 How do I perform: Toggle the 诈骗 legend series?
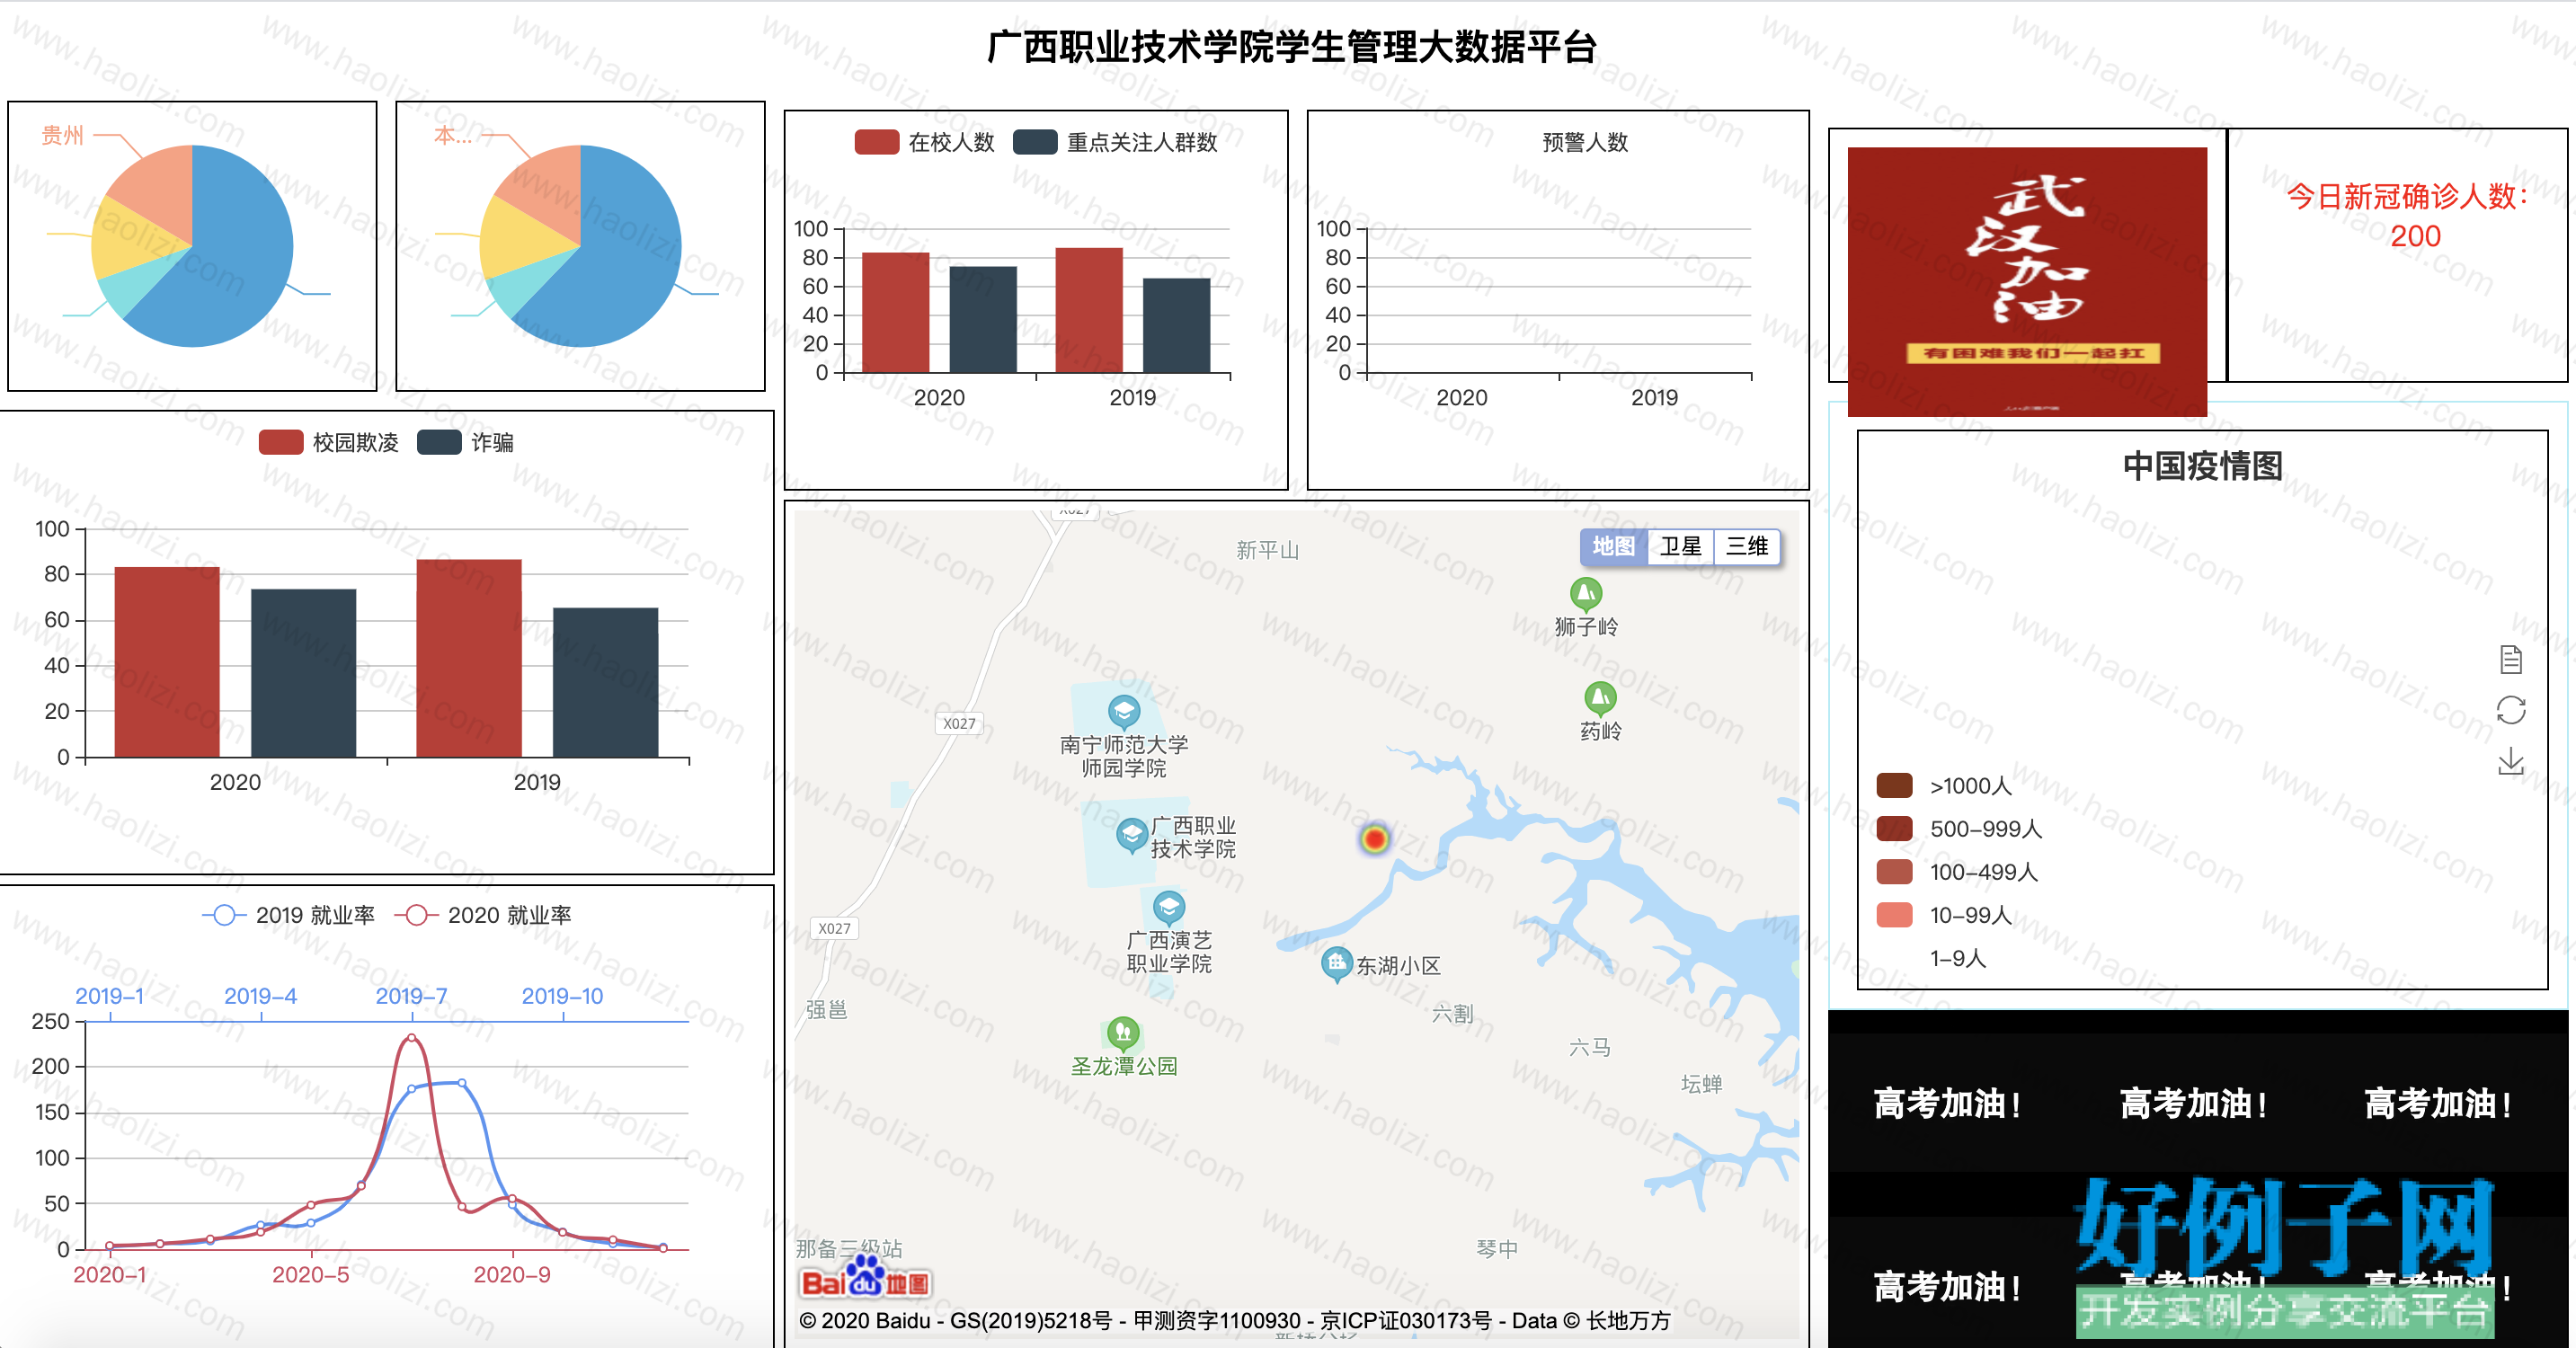465,442
